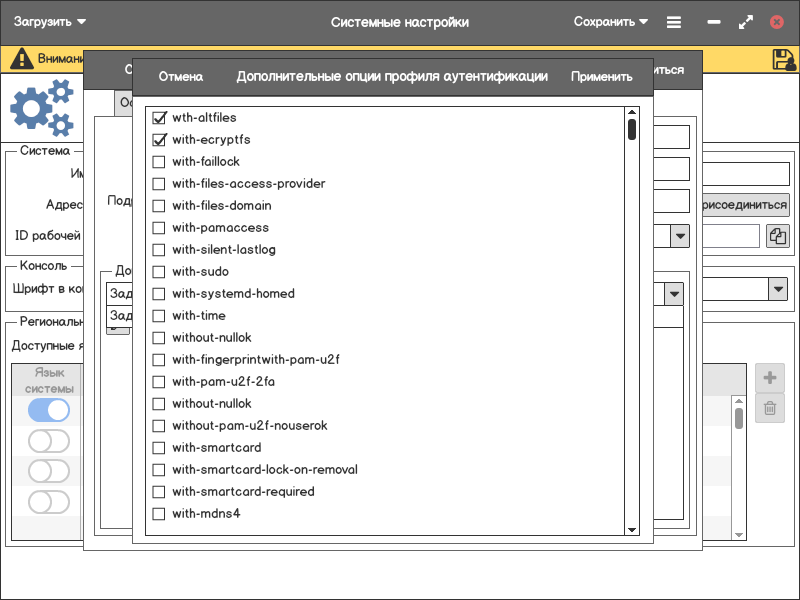Check the with-smartcard-required option
Screen dimensions: 800x600
(x=159, y=492)
